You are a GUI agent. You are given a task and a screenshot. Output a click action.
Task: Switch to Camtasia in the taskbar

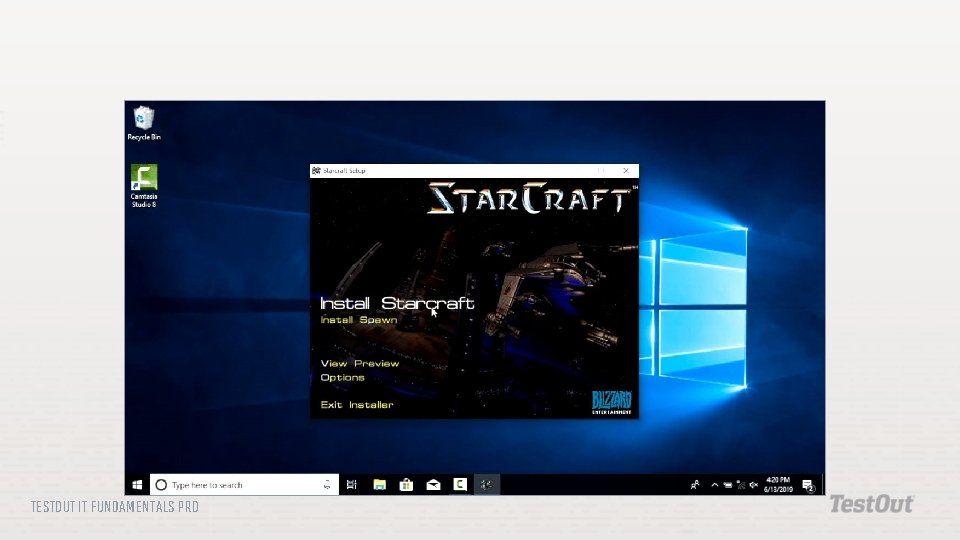[460, 485]
